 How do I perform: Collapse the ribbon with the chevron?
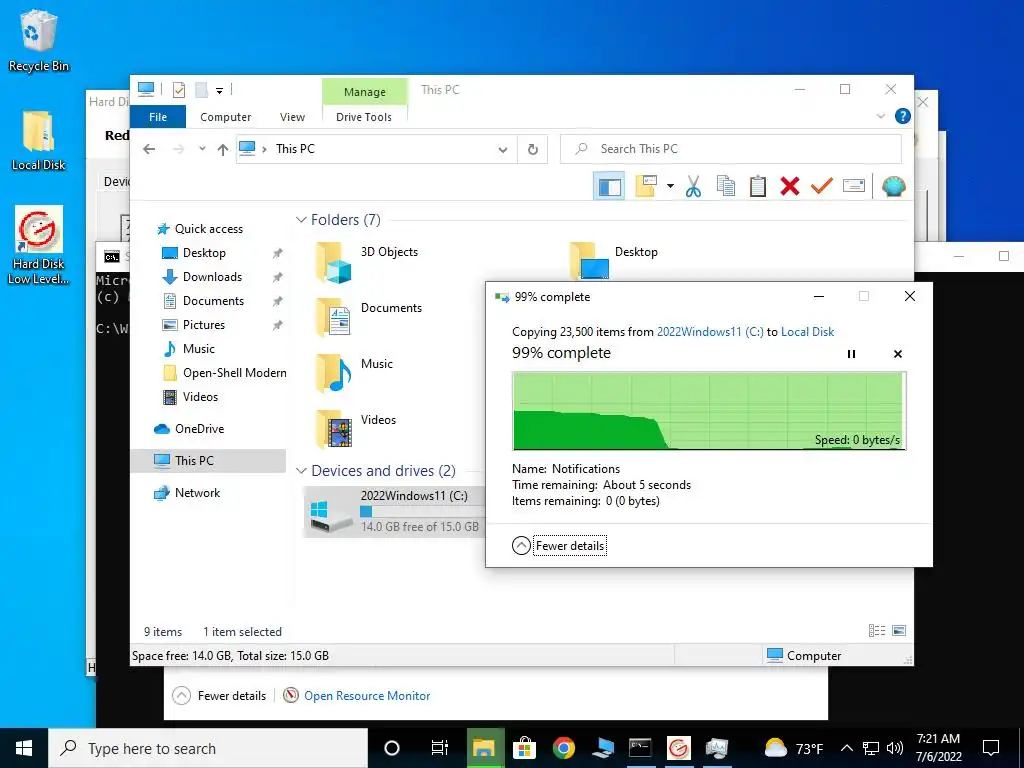tap(880, 116)
